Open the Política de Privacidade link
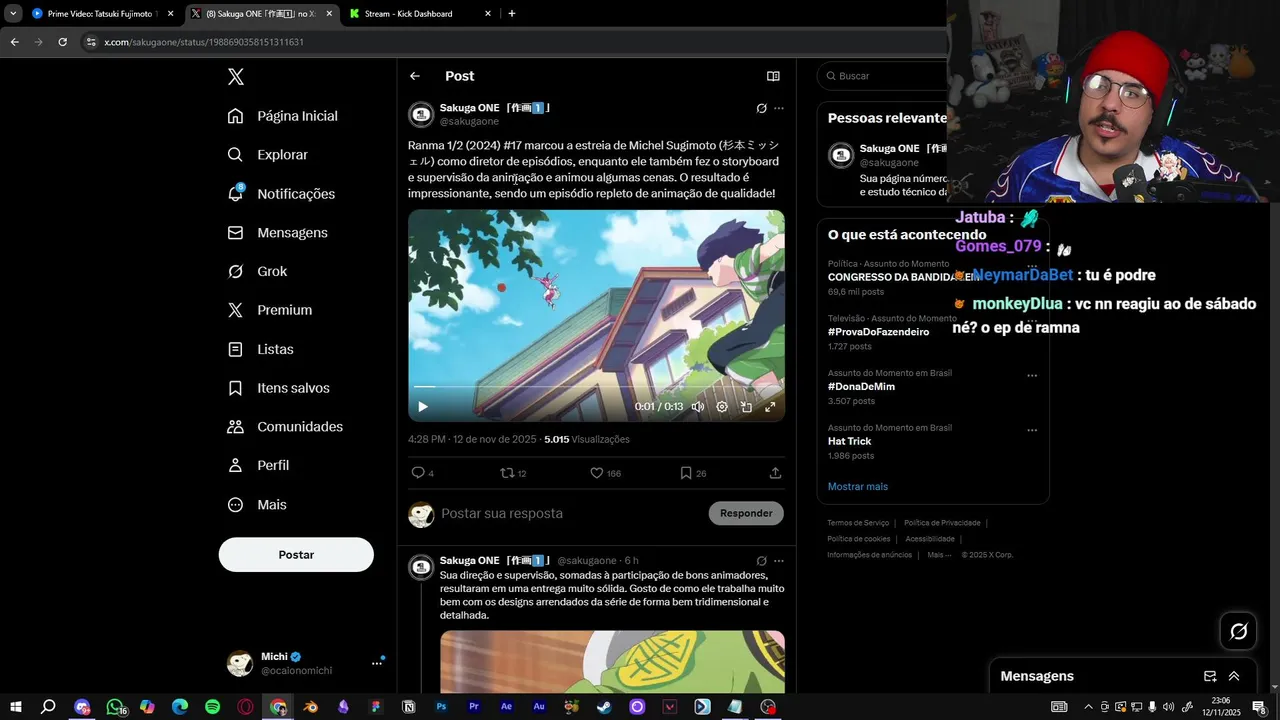This screenshot has width=1280, height=720. 942,523
